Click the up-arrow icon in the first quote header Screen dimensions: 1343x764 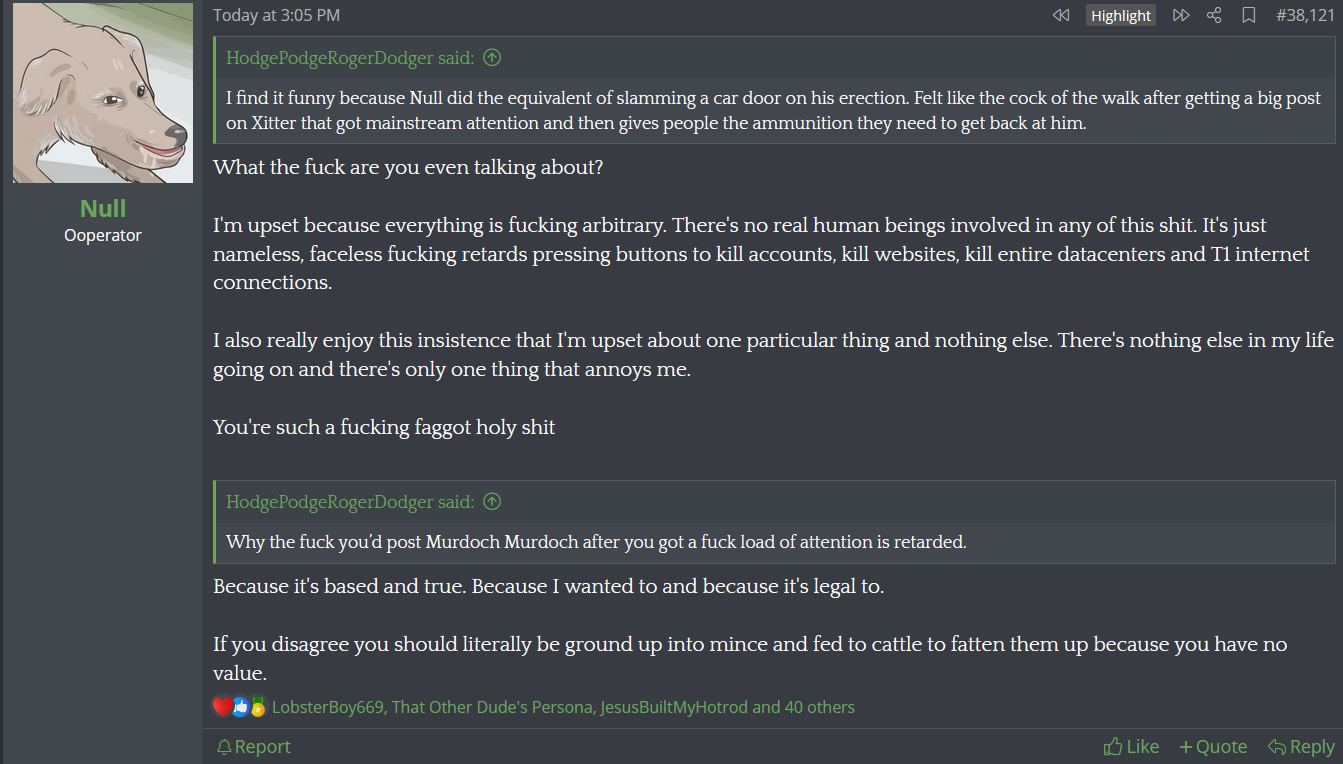pyautogui.click(x=492, y=57)
